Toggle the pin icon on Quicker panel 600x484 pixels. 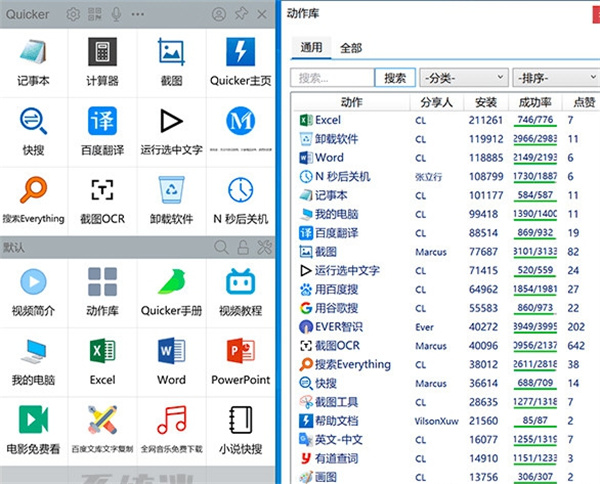(x=241, y=14)
